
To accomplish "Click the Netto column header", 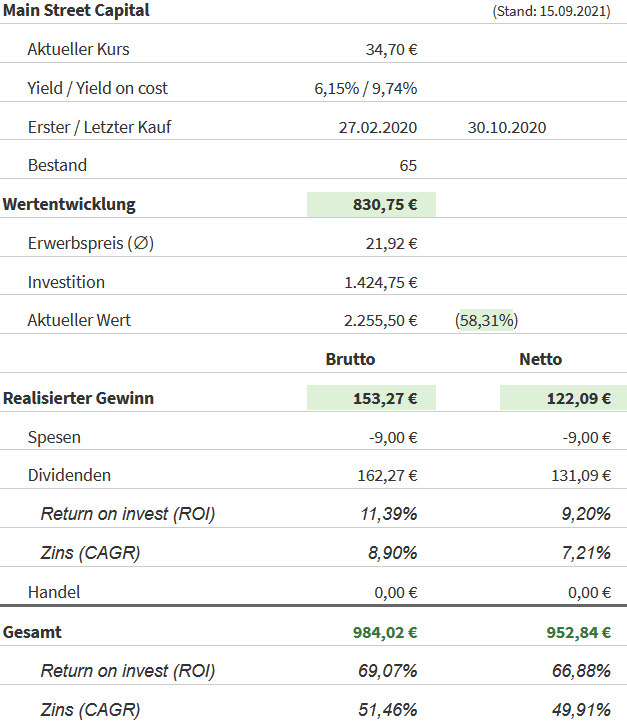I will coord(540,359).
